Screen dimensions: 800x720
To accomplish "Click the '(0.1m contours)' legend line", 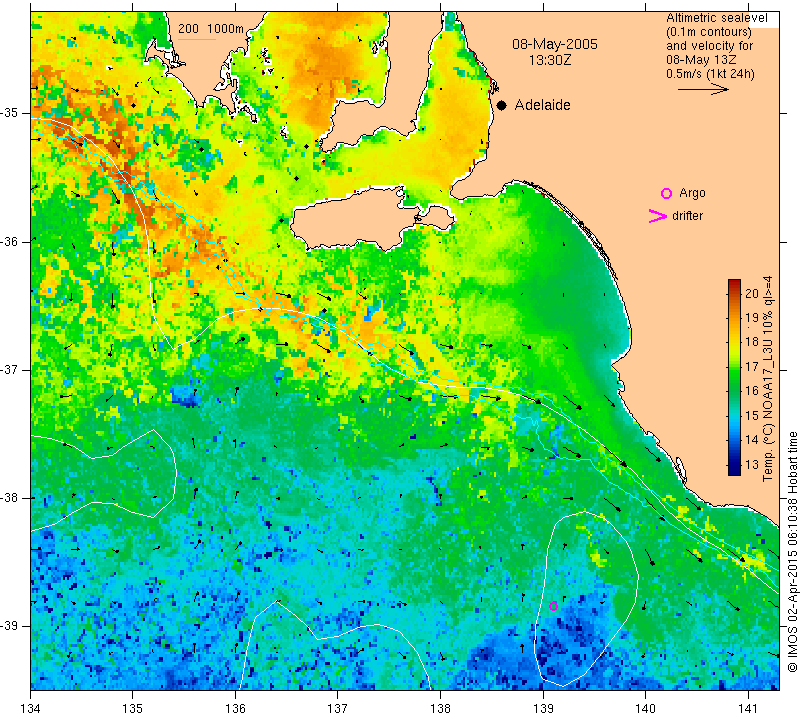I will [x=709, y=32].
